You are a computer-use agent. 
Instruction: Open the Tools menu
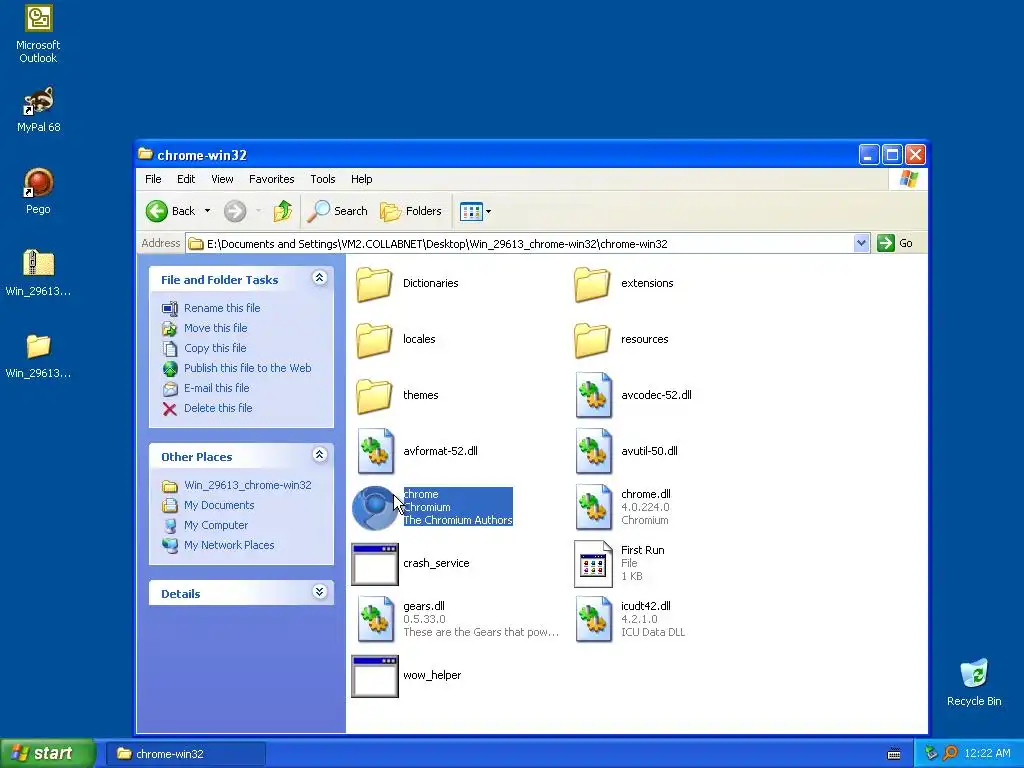[323, 179]
